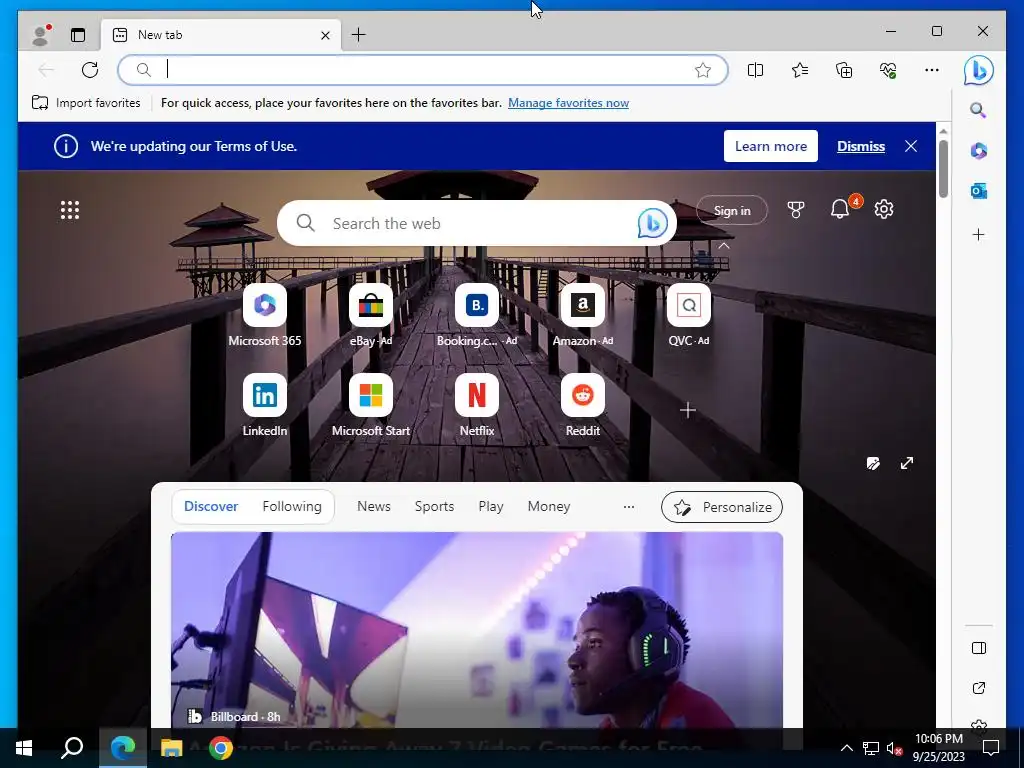This screenshot has width=1024, height=768.
Task: Open Settings and more ellipsis menu
Action: point(932,70)
